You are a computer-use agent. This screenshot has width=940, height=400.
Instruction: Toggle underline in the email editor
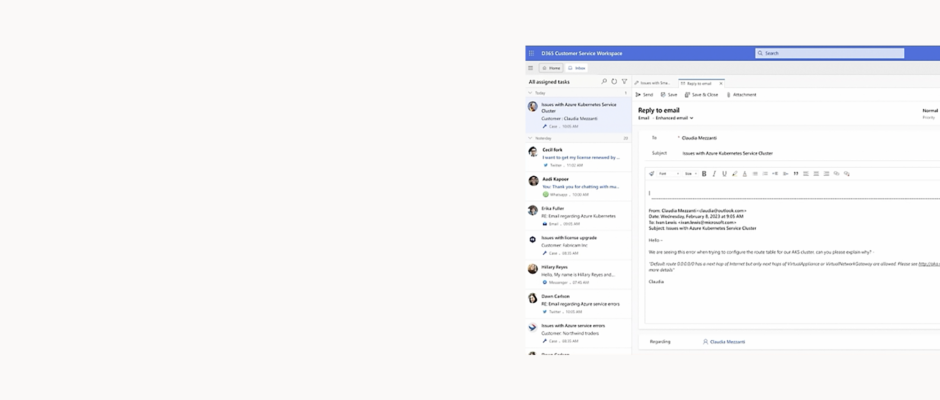(724, 174)
